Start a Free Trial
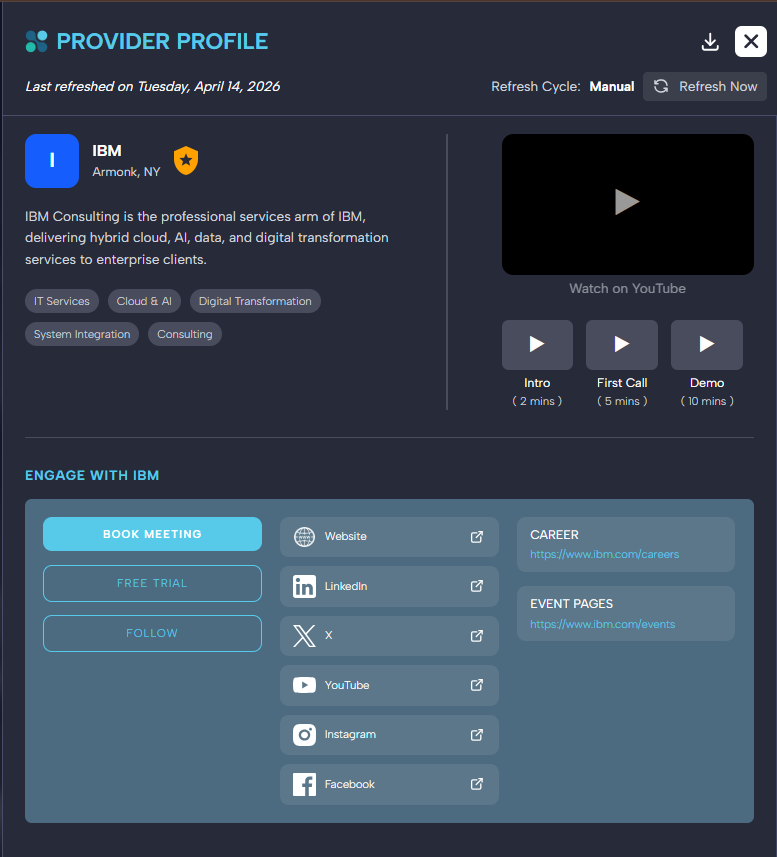The width and height of the screenshot is (777, 857). pos(152,583)
